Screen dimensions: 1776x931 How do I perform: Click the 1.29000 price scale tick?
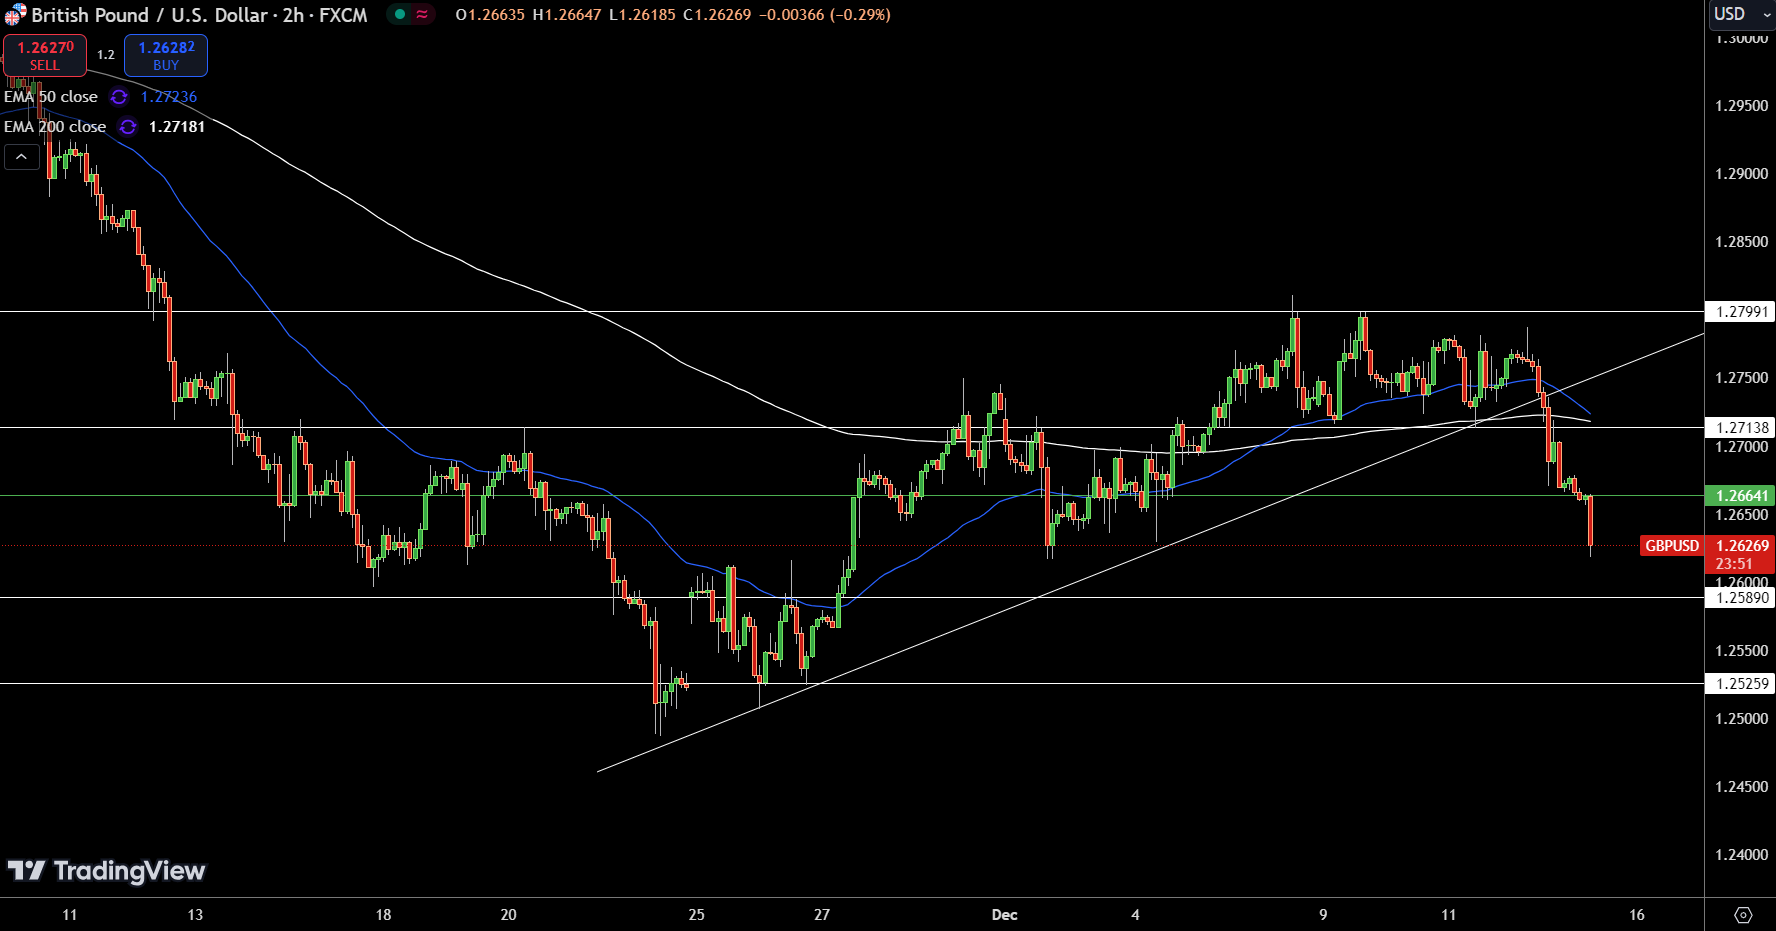[1741, 174]
